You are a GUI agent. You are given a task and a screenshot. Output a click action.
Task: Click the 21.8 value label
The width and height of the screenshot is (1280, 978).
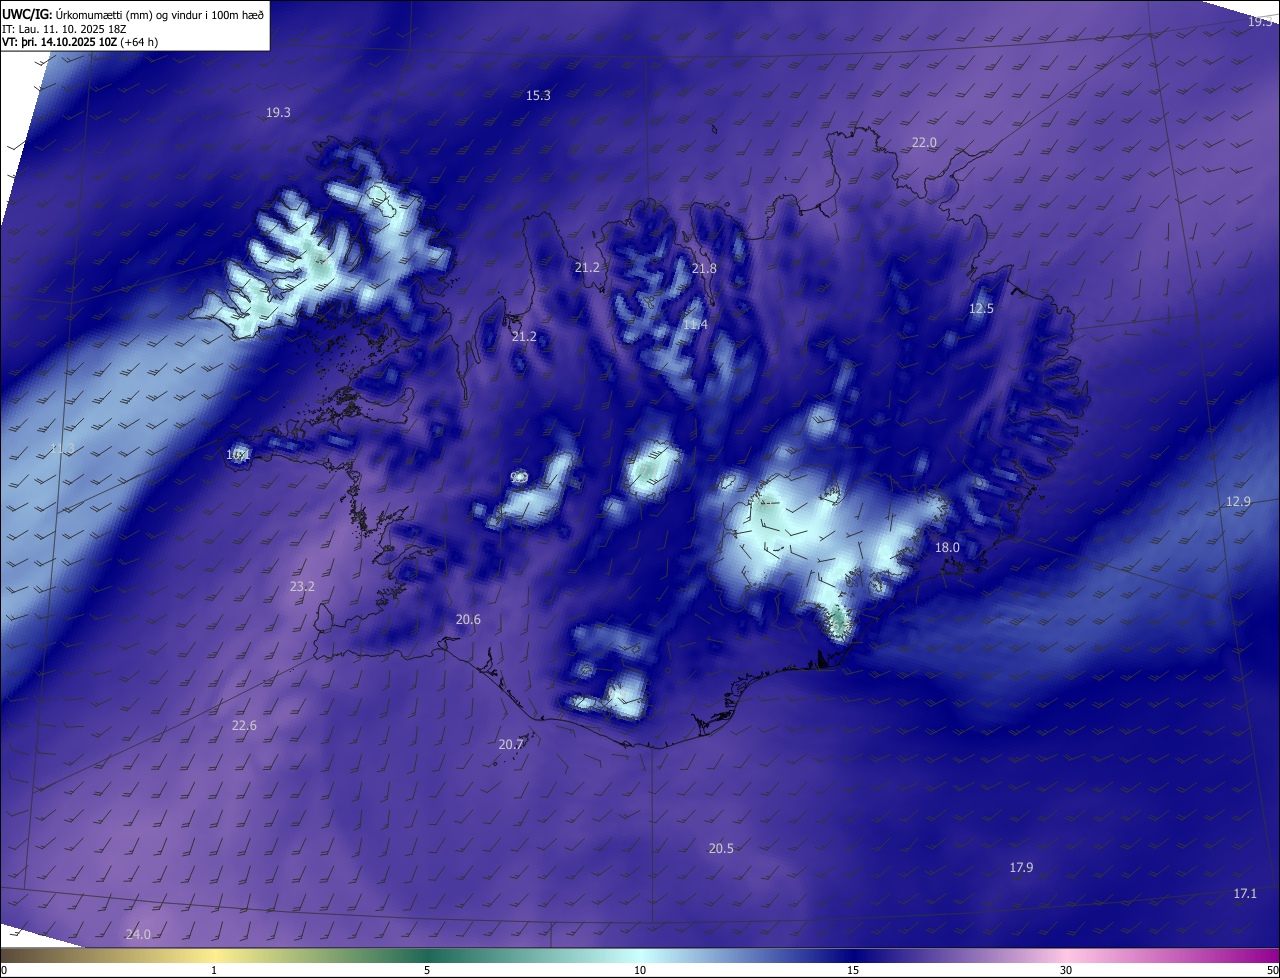click(704, 269)
